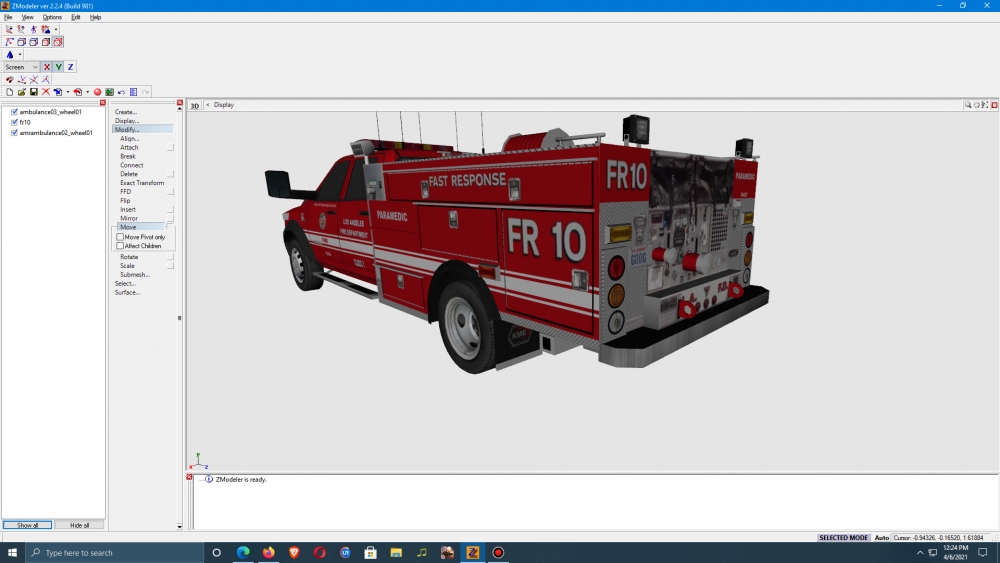
Task: Click the blue import arrow icon
Action: click(58, 92)
